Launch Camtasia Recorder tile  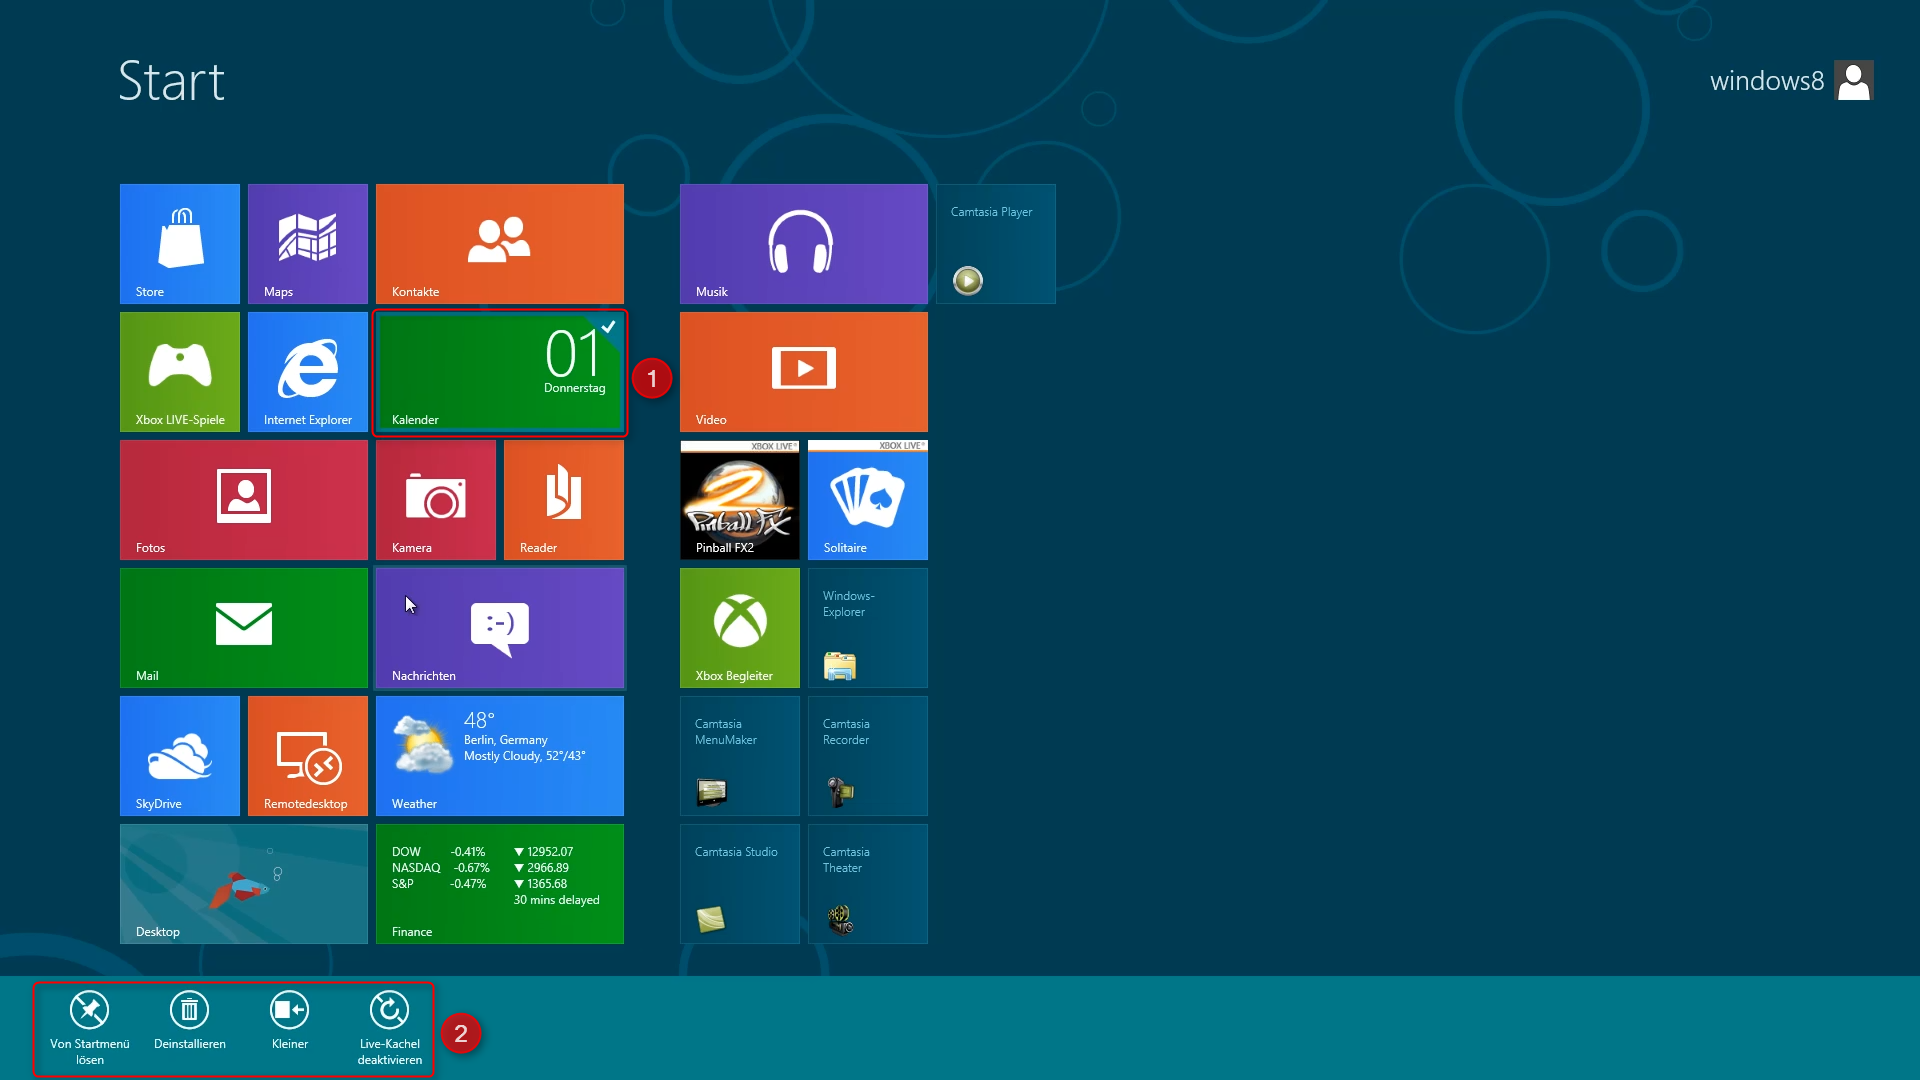(x=868, y=756)
